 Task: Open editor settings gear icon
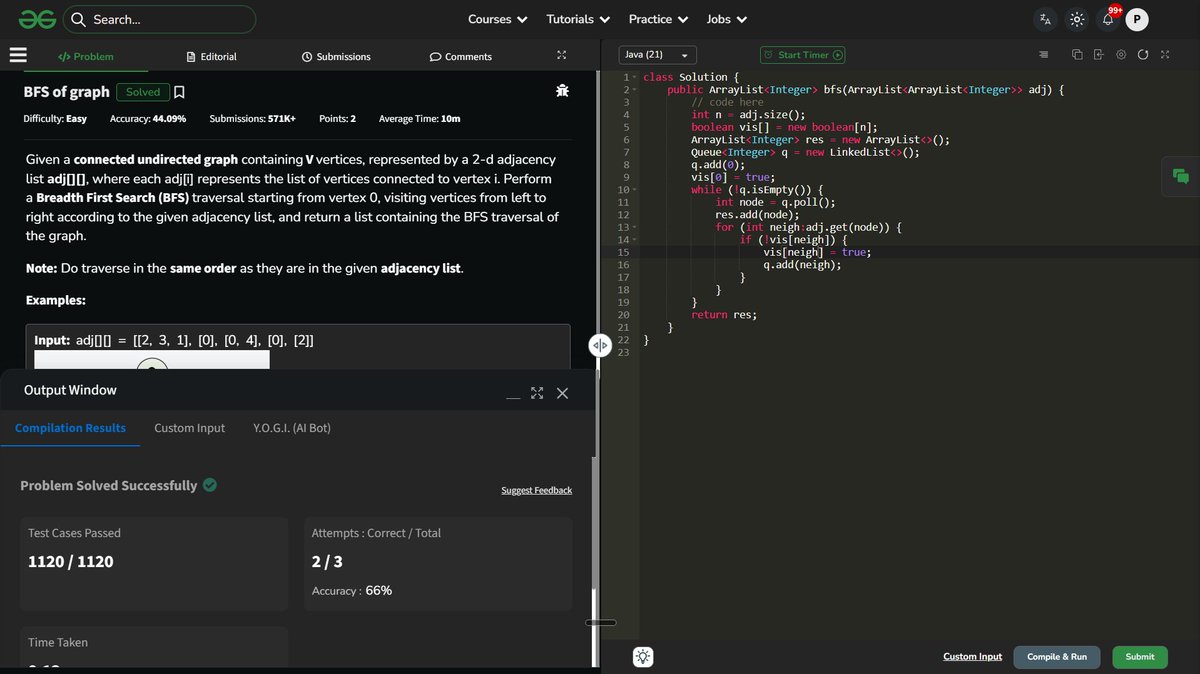pos(1121,55)
